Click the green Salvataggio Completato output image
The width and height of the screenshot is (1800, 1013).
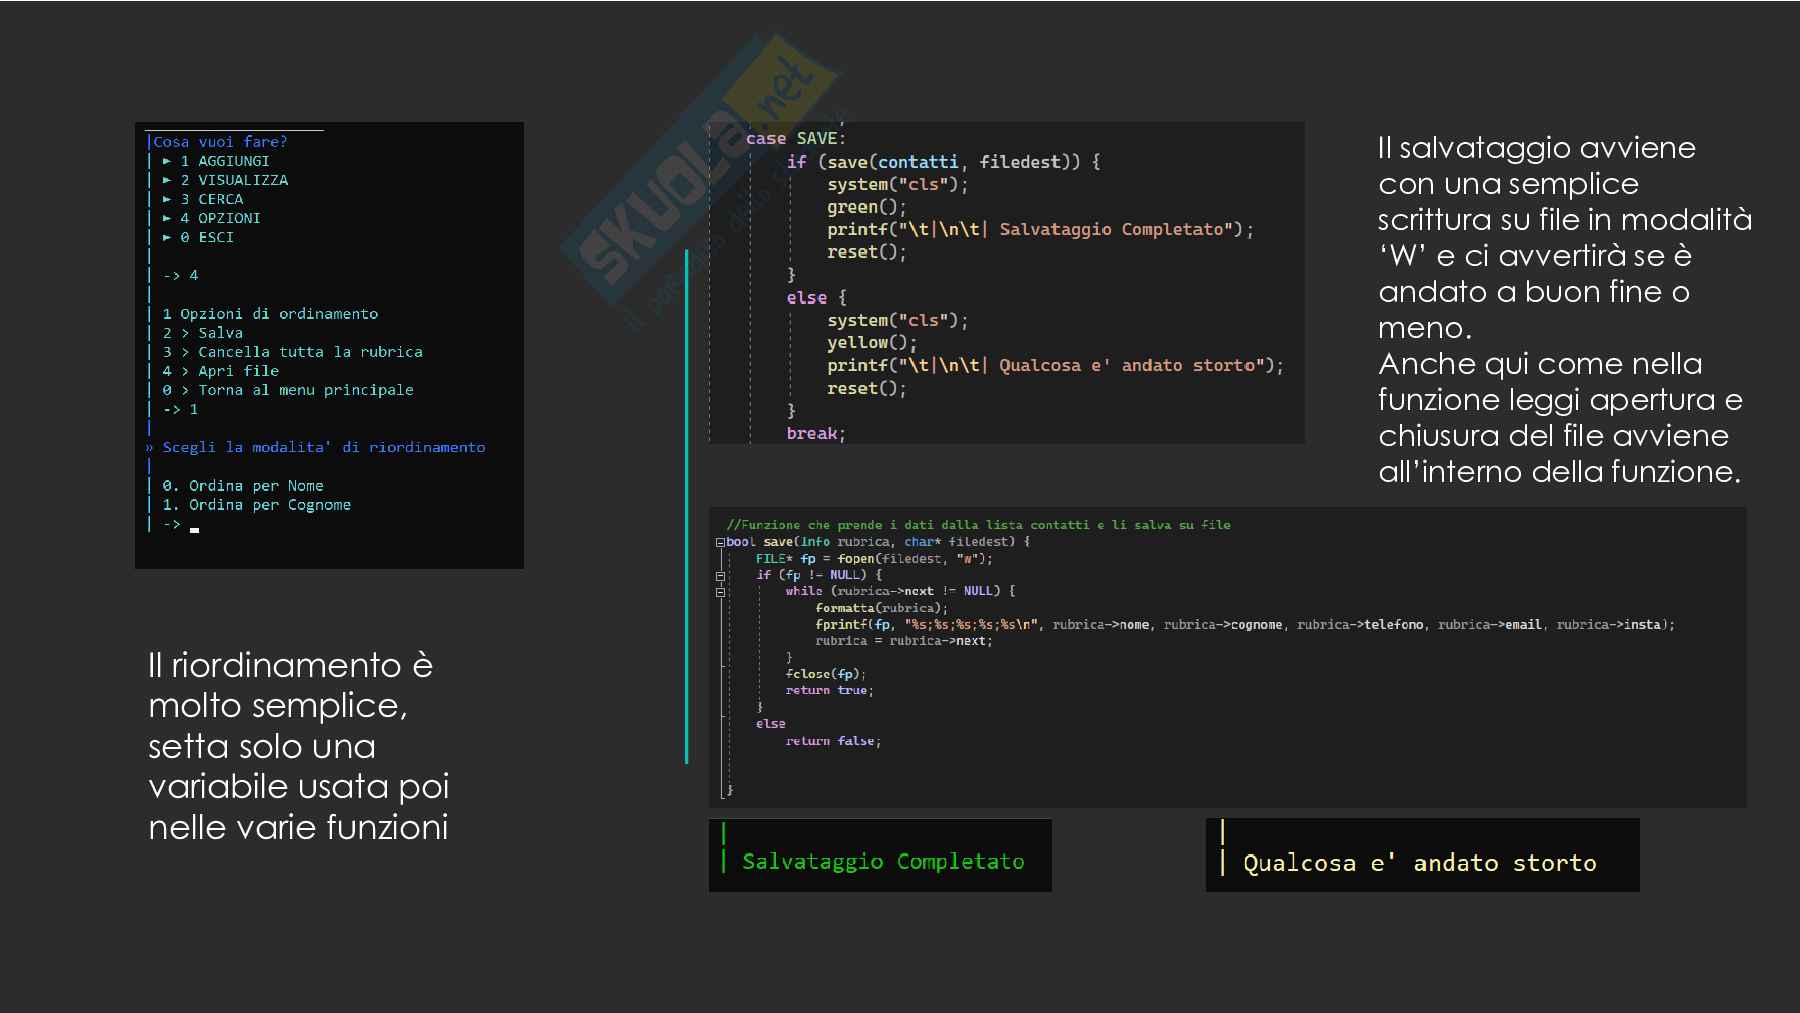coord(880,856)
